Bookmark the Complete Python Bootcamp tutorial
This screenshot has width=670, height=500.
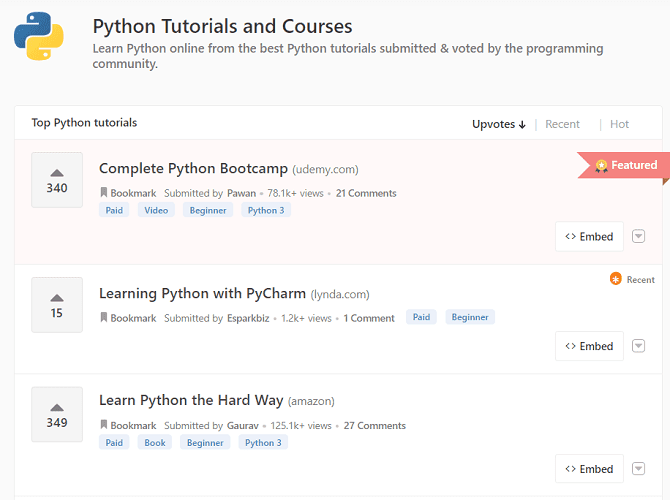(x=128, y=193)
